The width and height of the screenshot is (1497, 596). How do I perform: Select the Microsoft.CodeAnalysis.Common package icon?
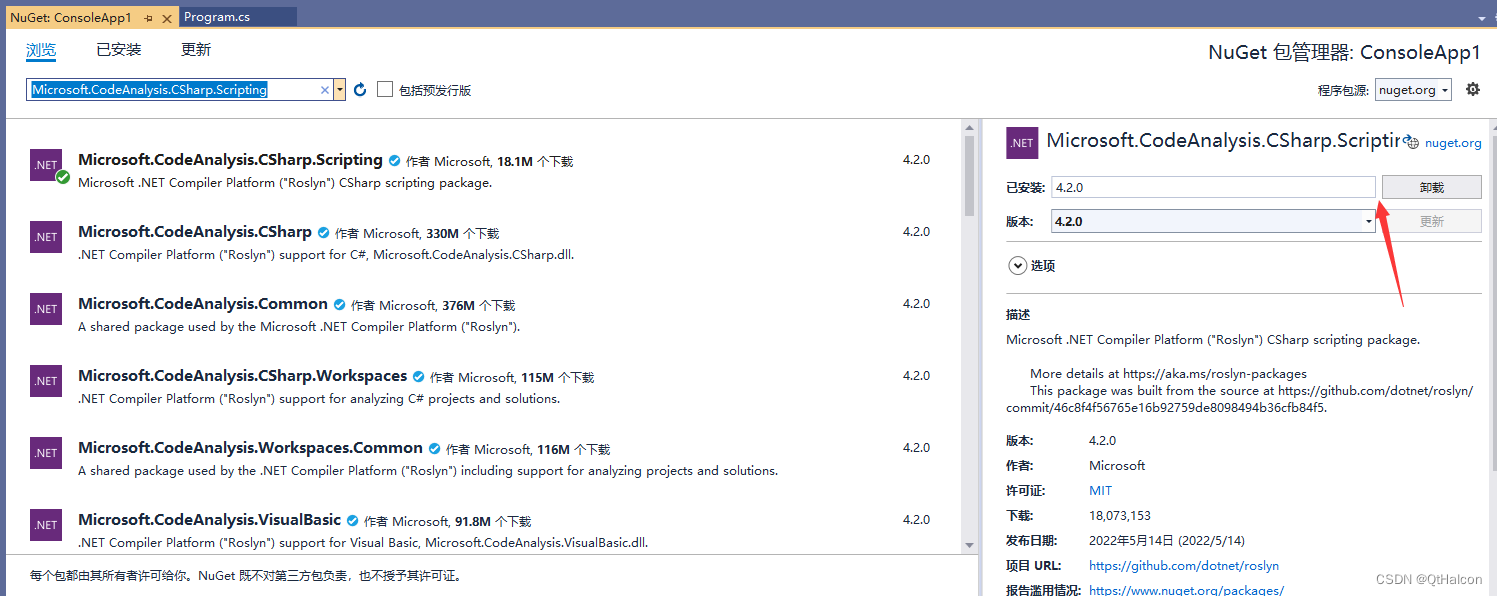[47, 309]
